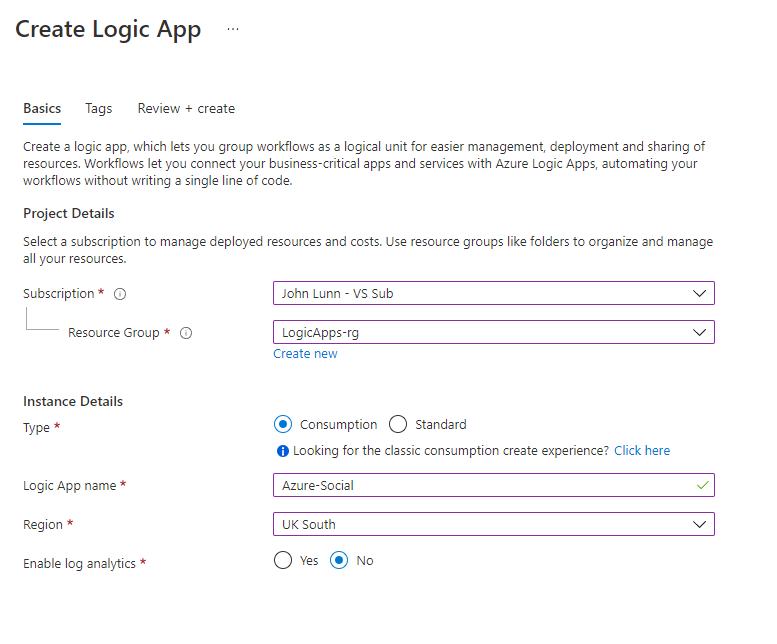
Task: Click the green checkmark in Logic App name
Action: tap(702, 485)
